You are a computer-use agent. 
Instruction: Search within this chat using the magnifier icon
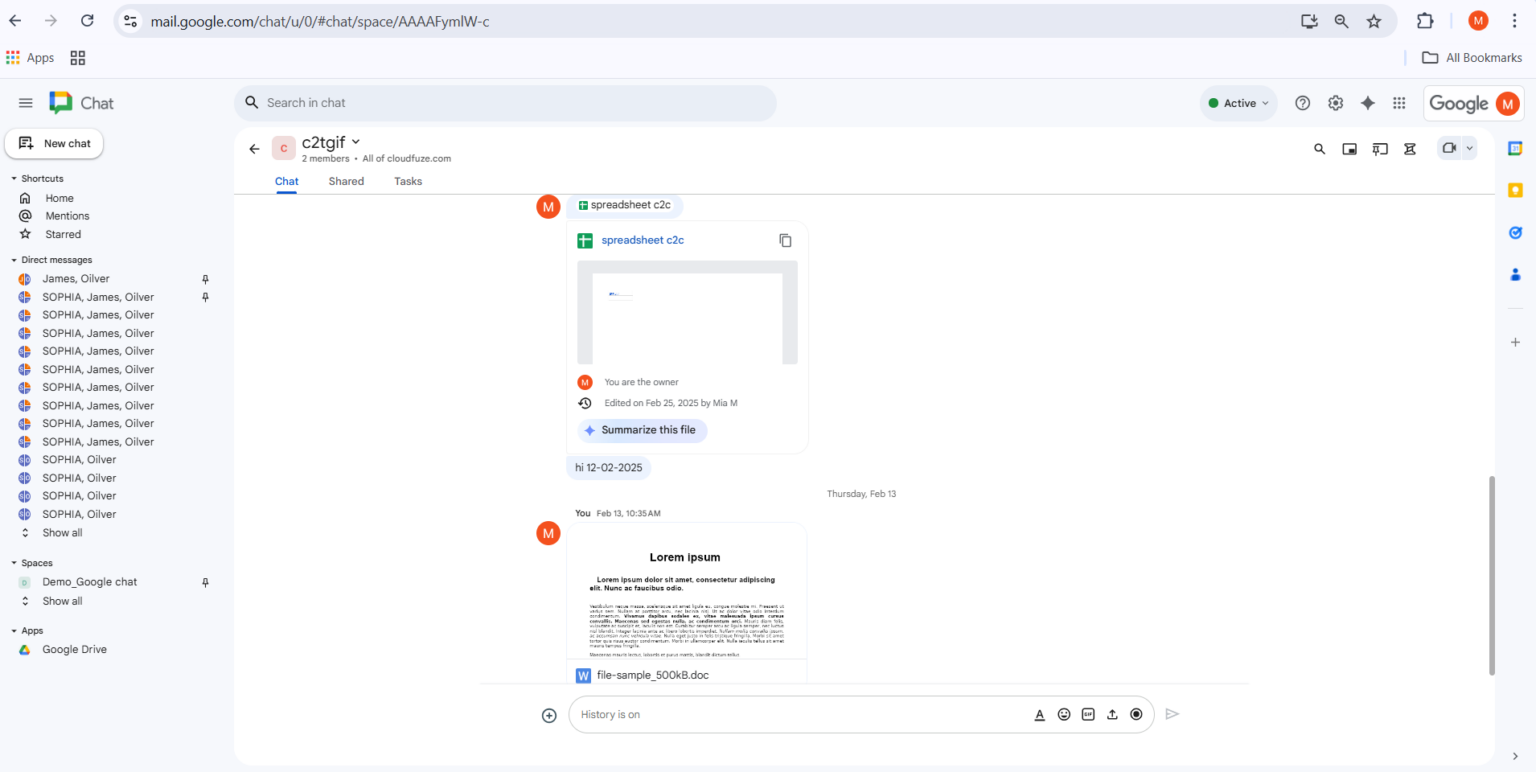[x=1320, y=148]
